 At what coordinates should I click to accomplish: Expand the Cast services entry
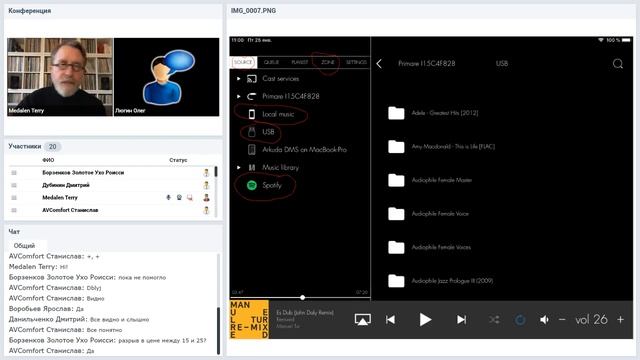point(238,79)
